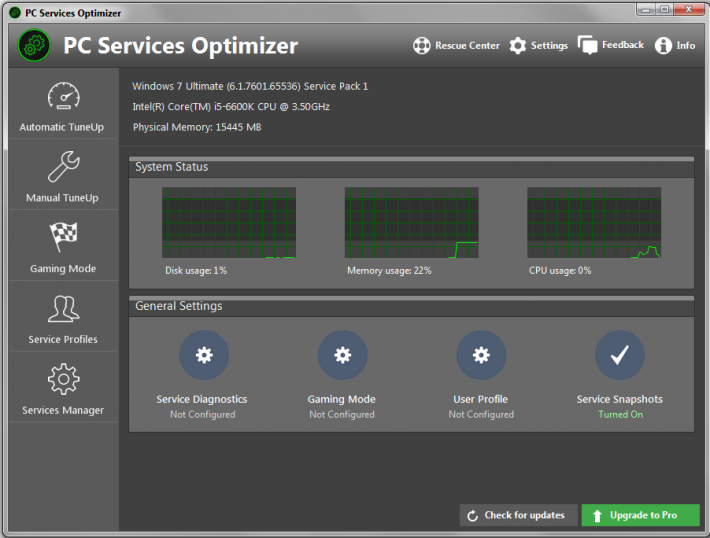
Task: Click the Service Snapshots label
Action: (x=619, y=399)
